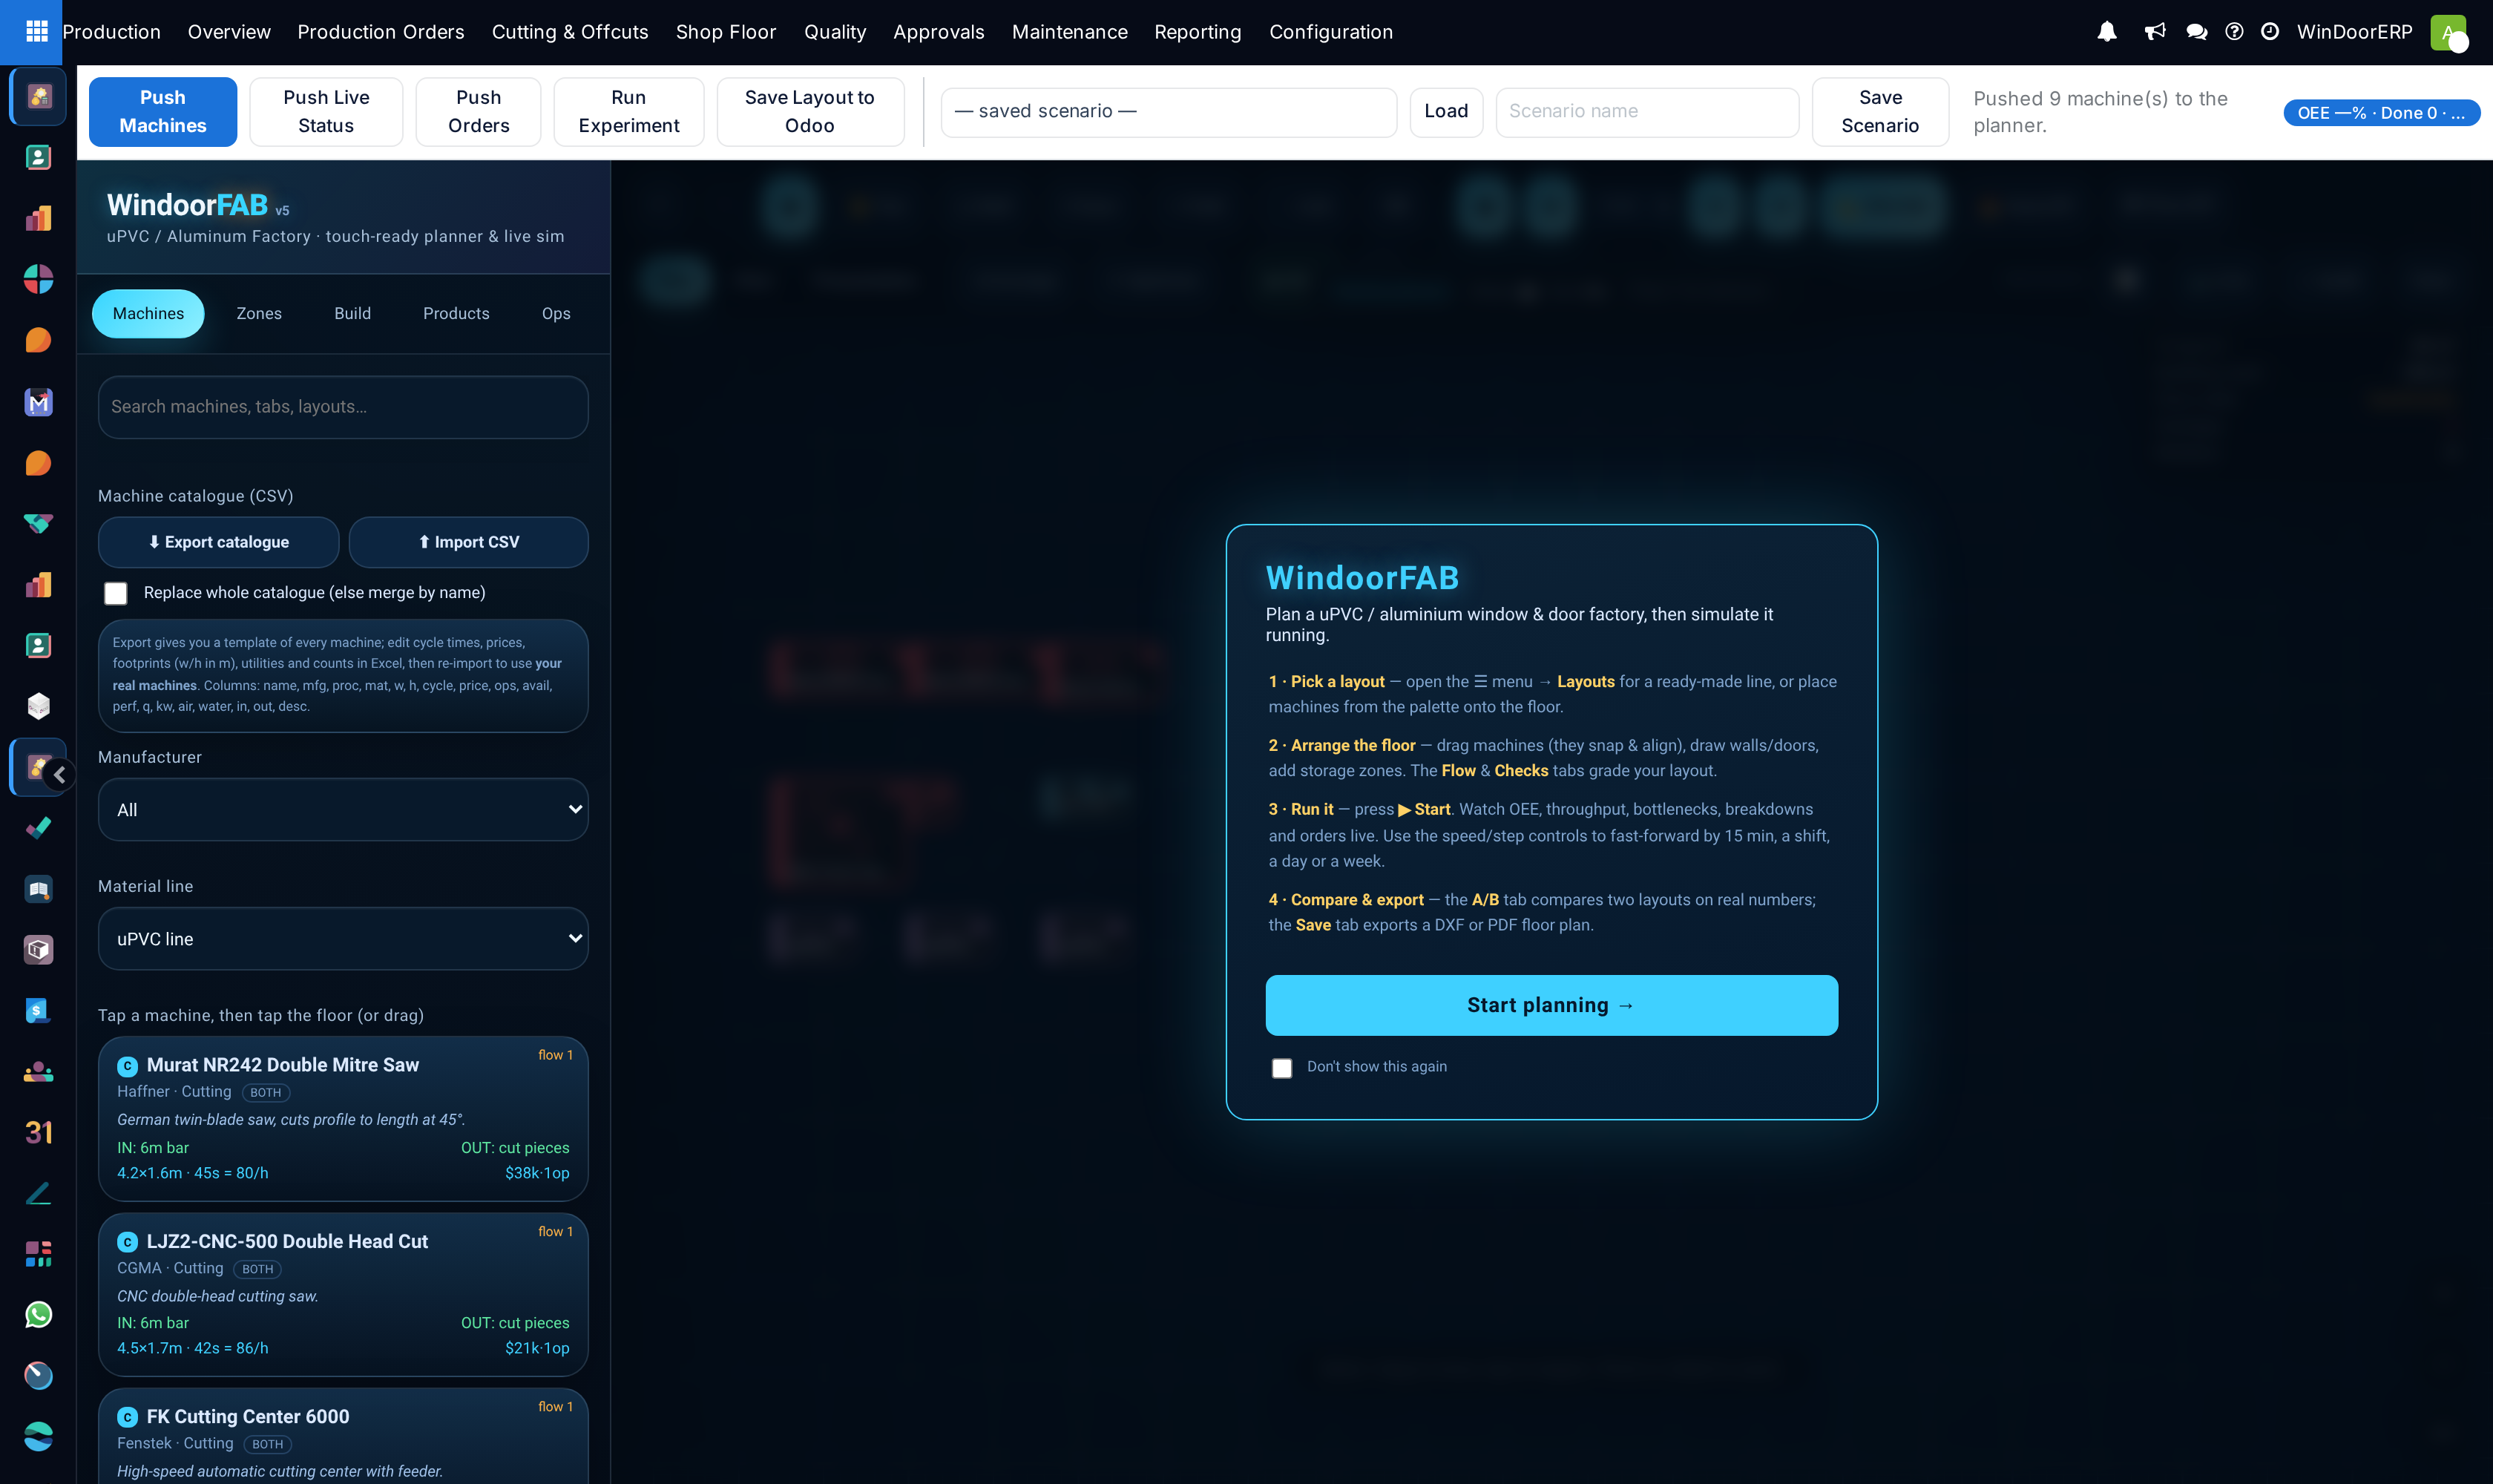Click Export catalogue
2493x1484 pixels.
(x=218, y=543)
